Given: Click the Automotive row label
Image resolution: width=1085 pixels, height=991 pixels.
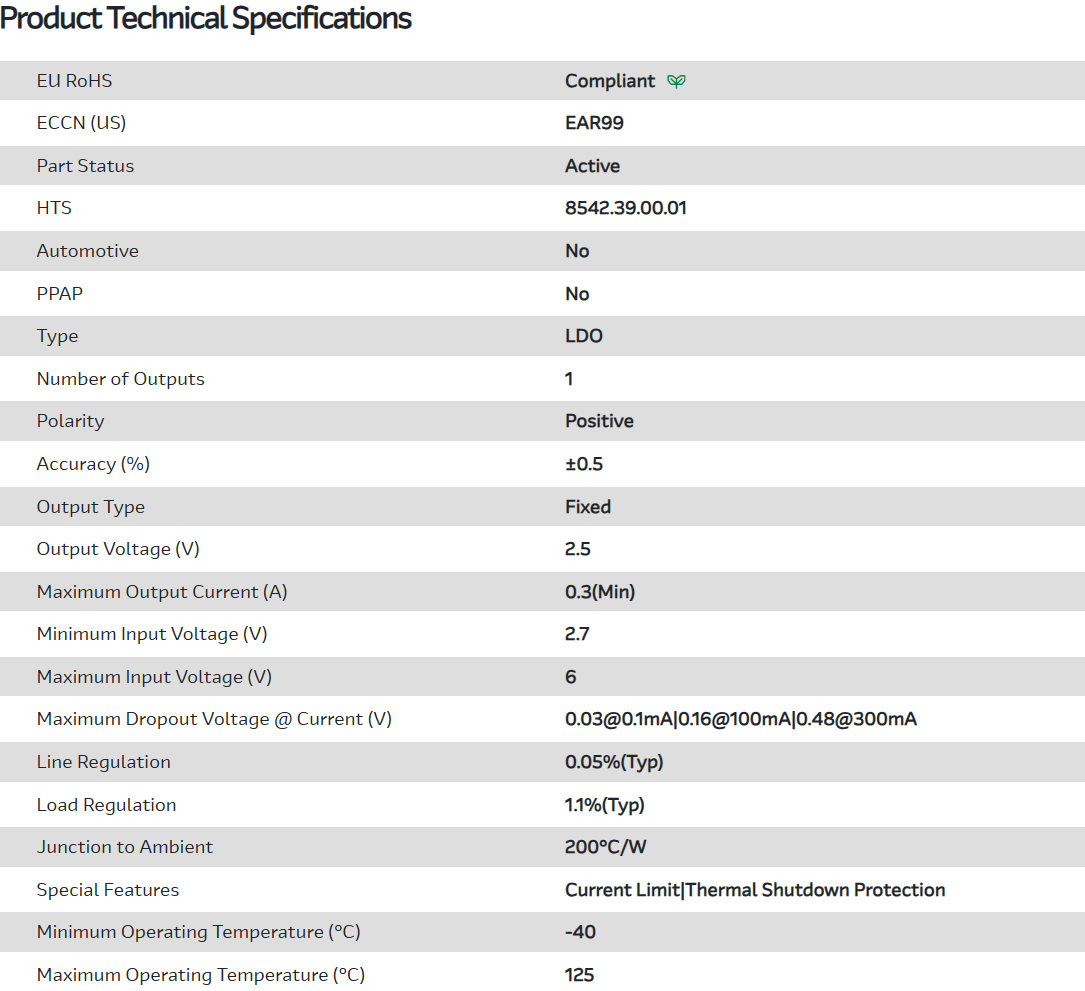Looking at the screenshot, I should (x=87, y=251).
